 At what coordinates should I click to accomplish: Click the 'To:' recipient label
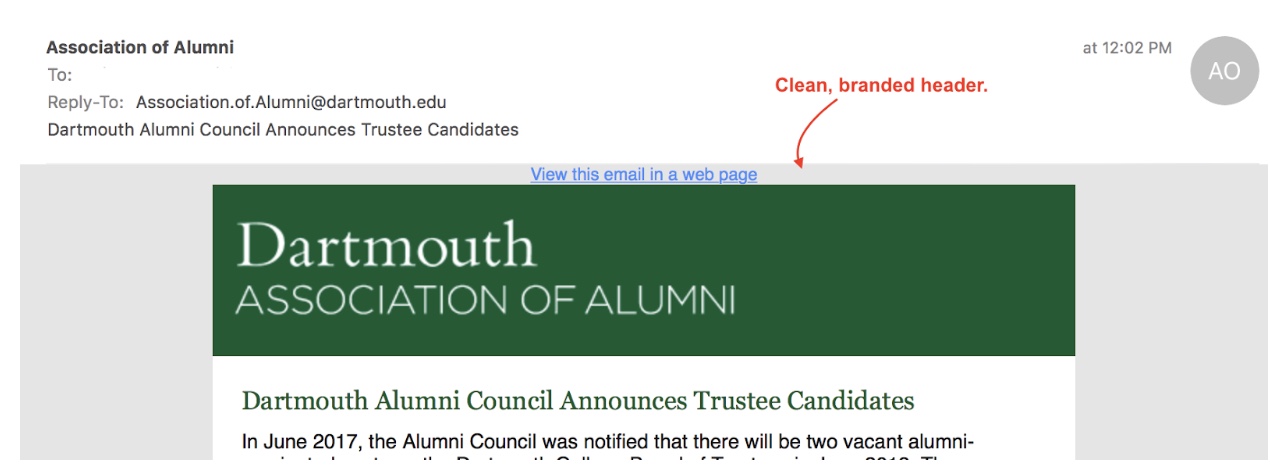[59, 75]
